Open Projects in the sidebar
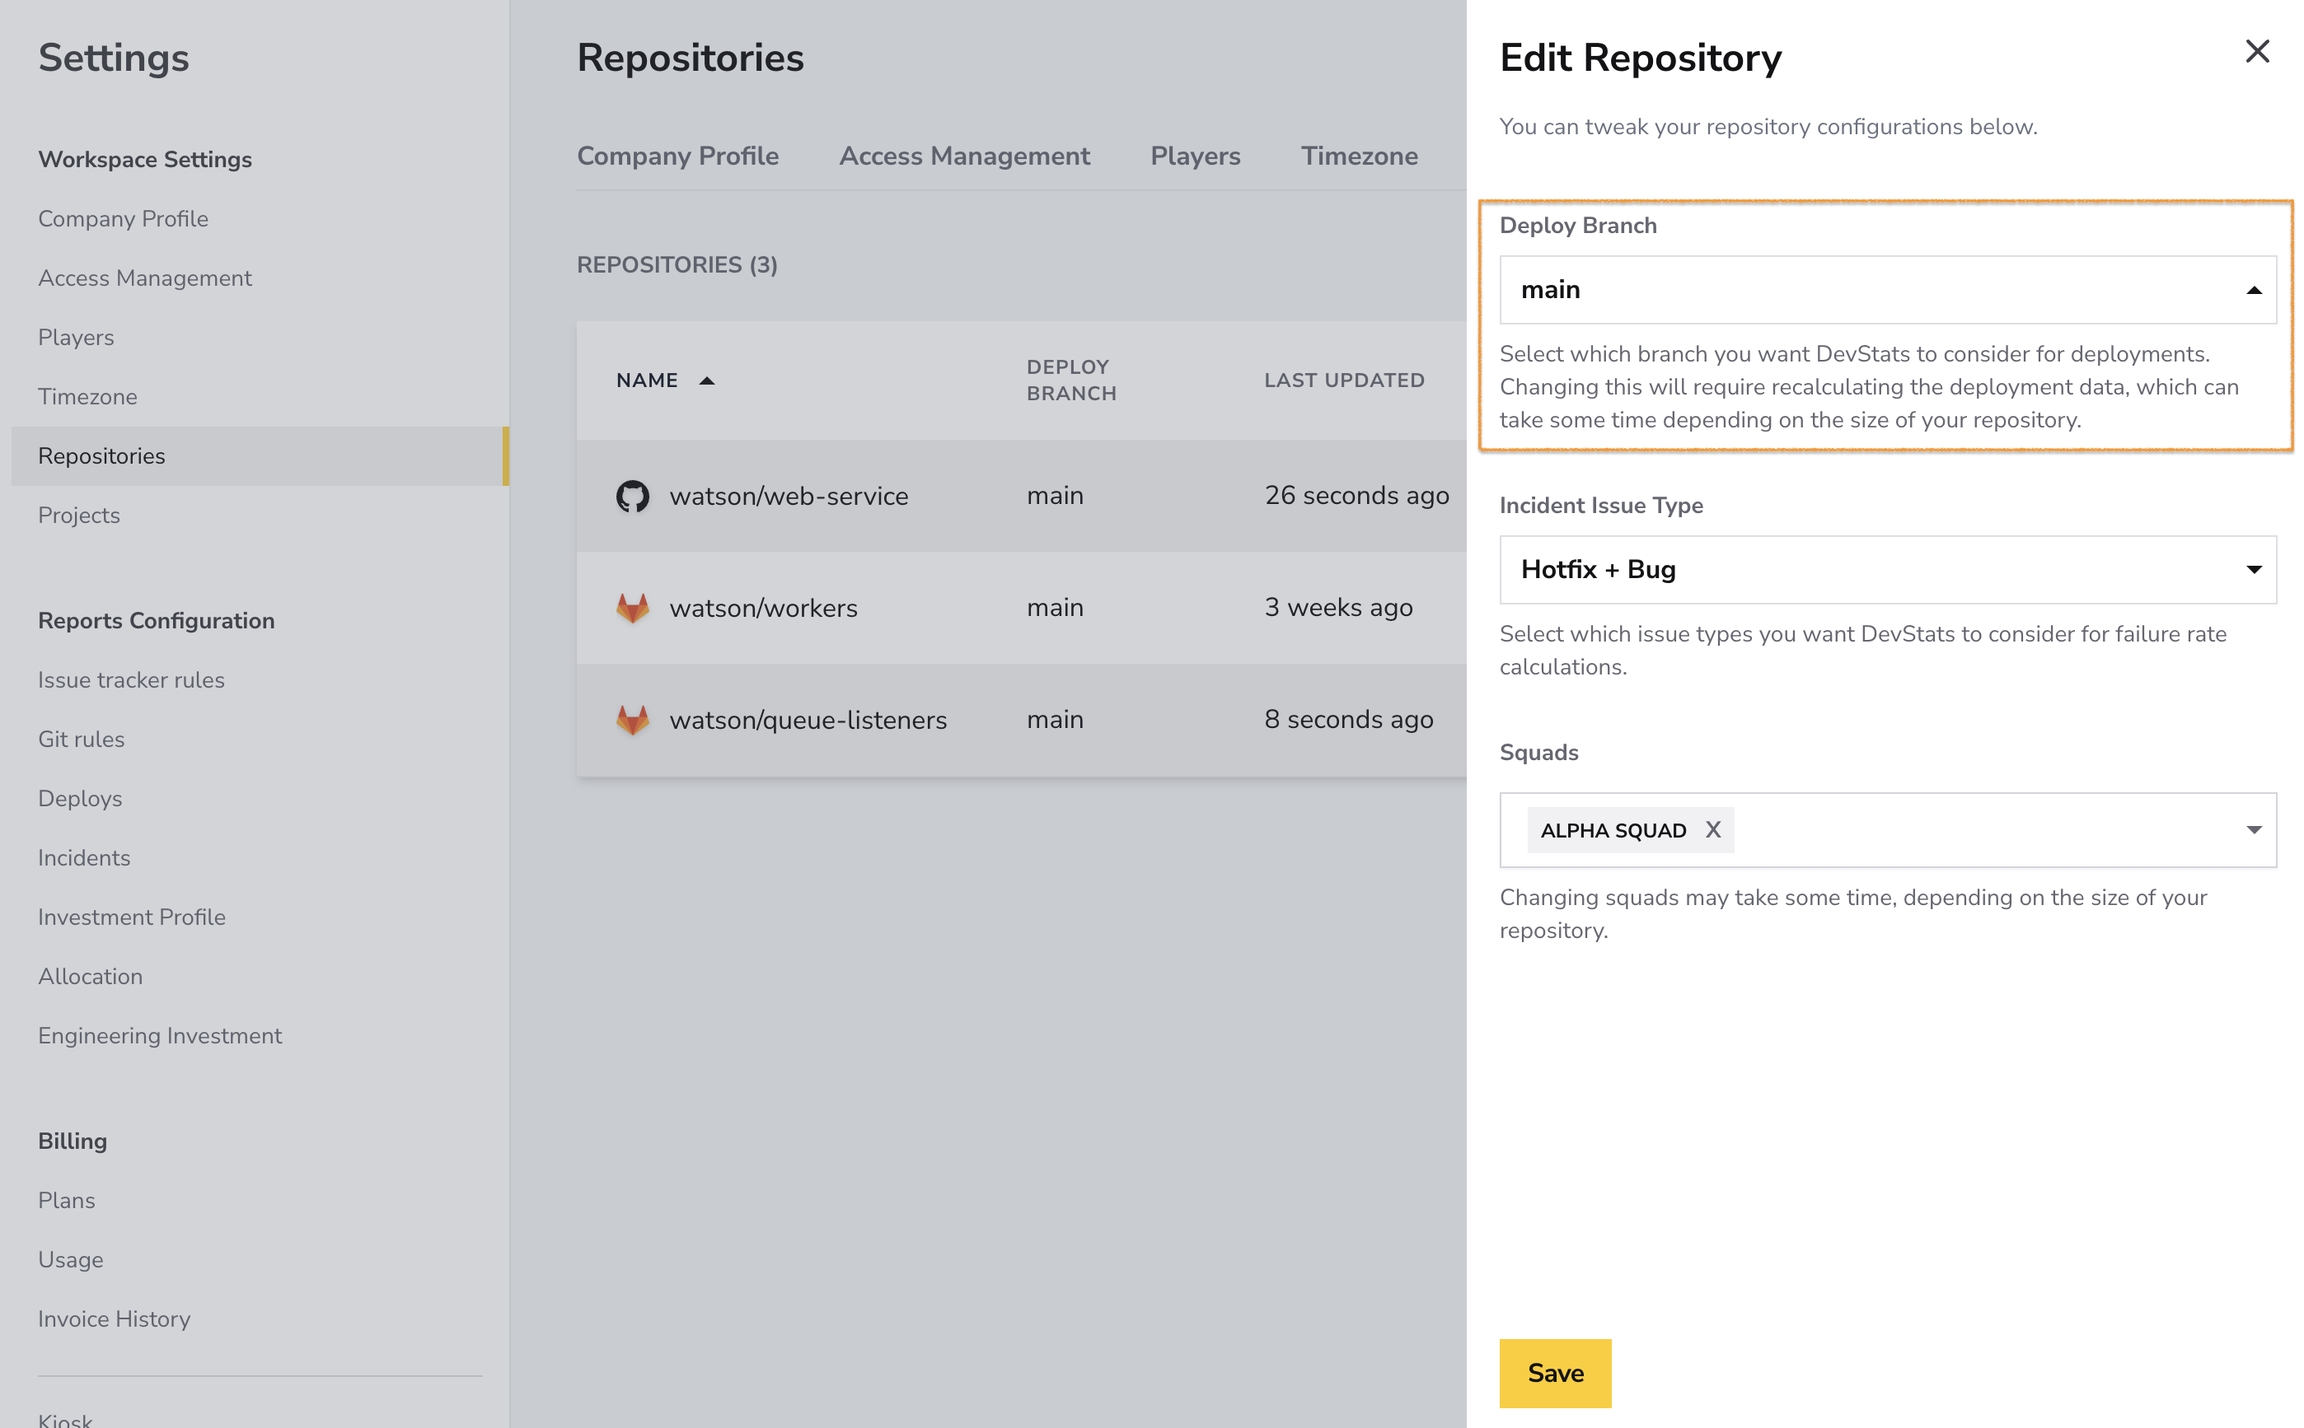Screen dimensions: 2304x1428 tap(79, 516)
